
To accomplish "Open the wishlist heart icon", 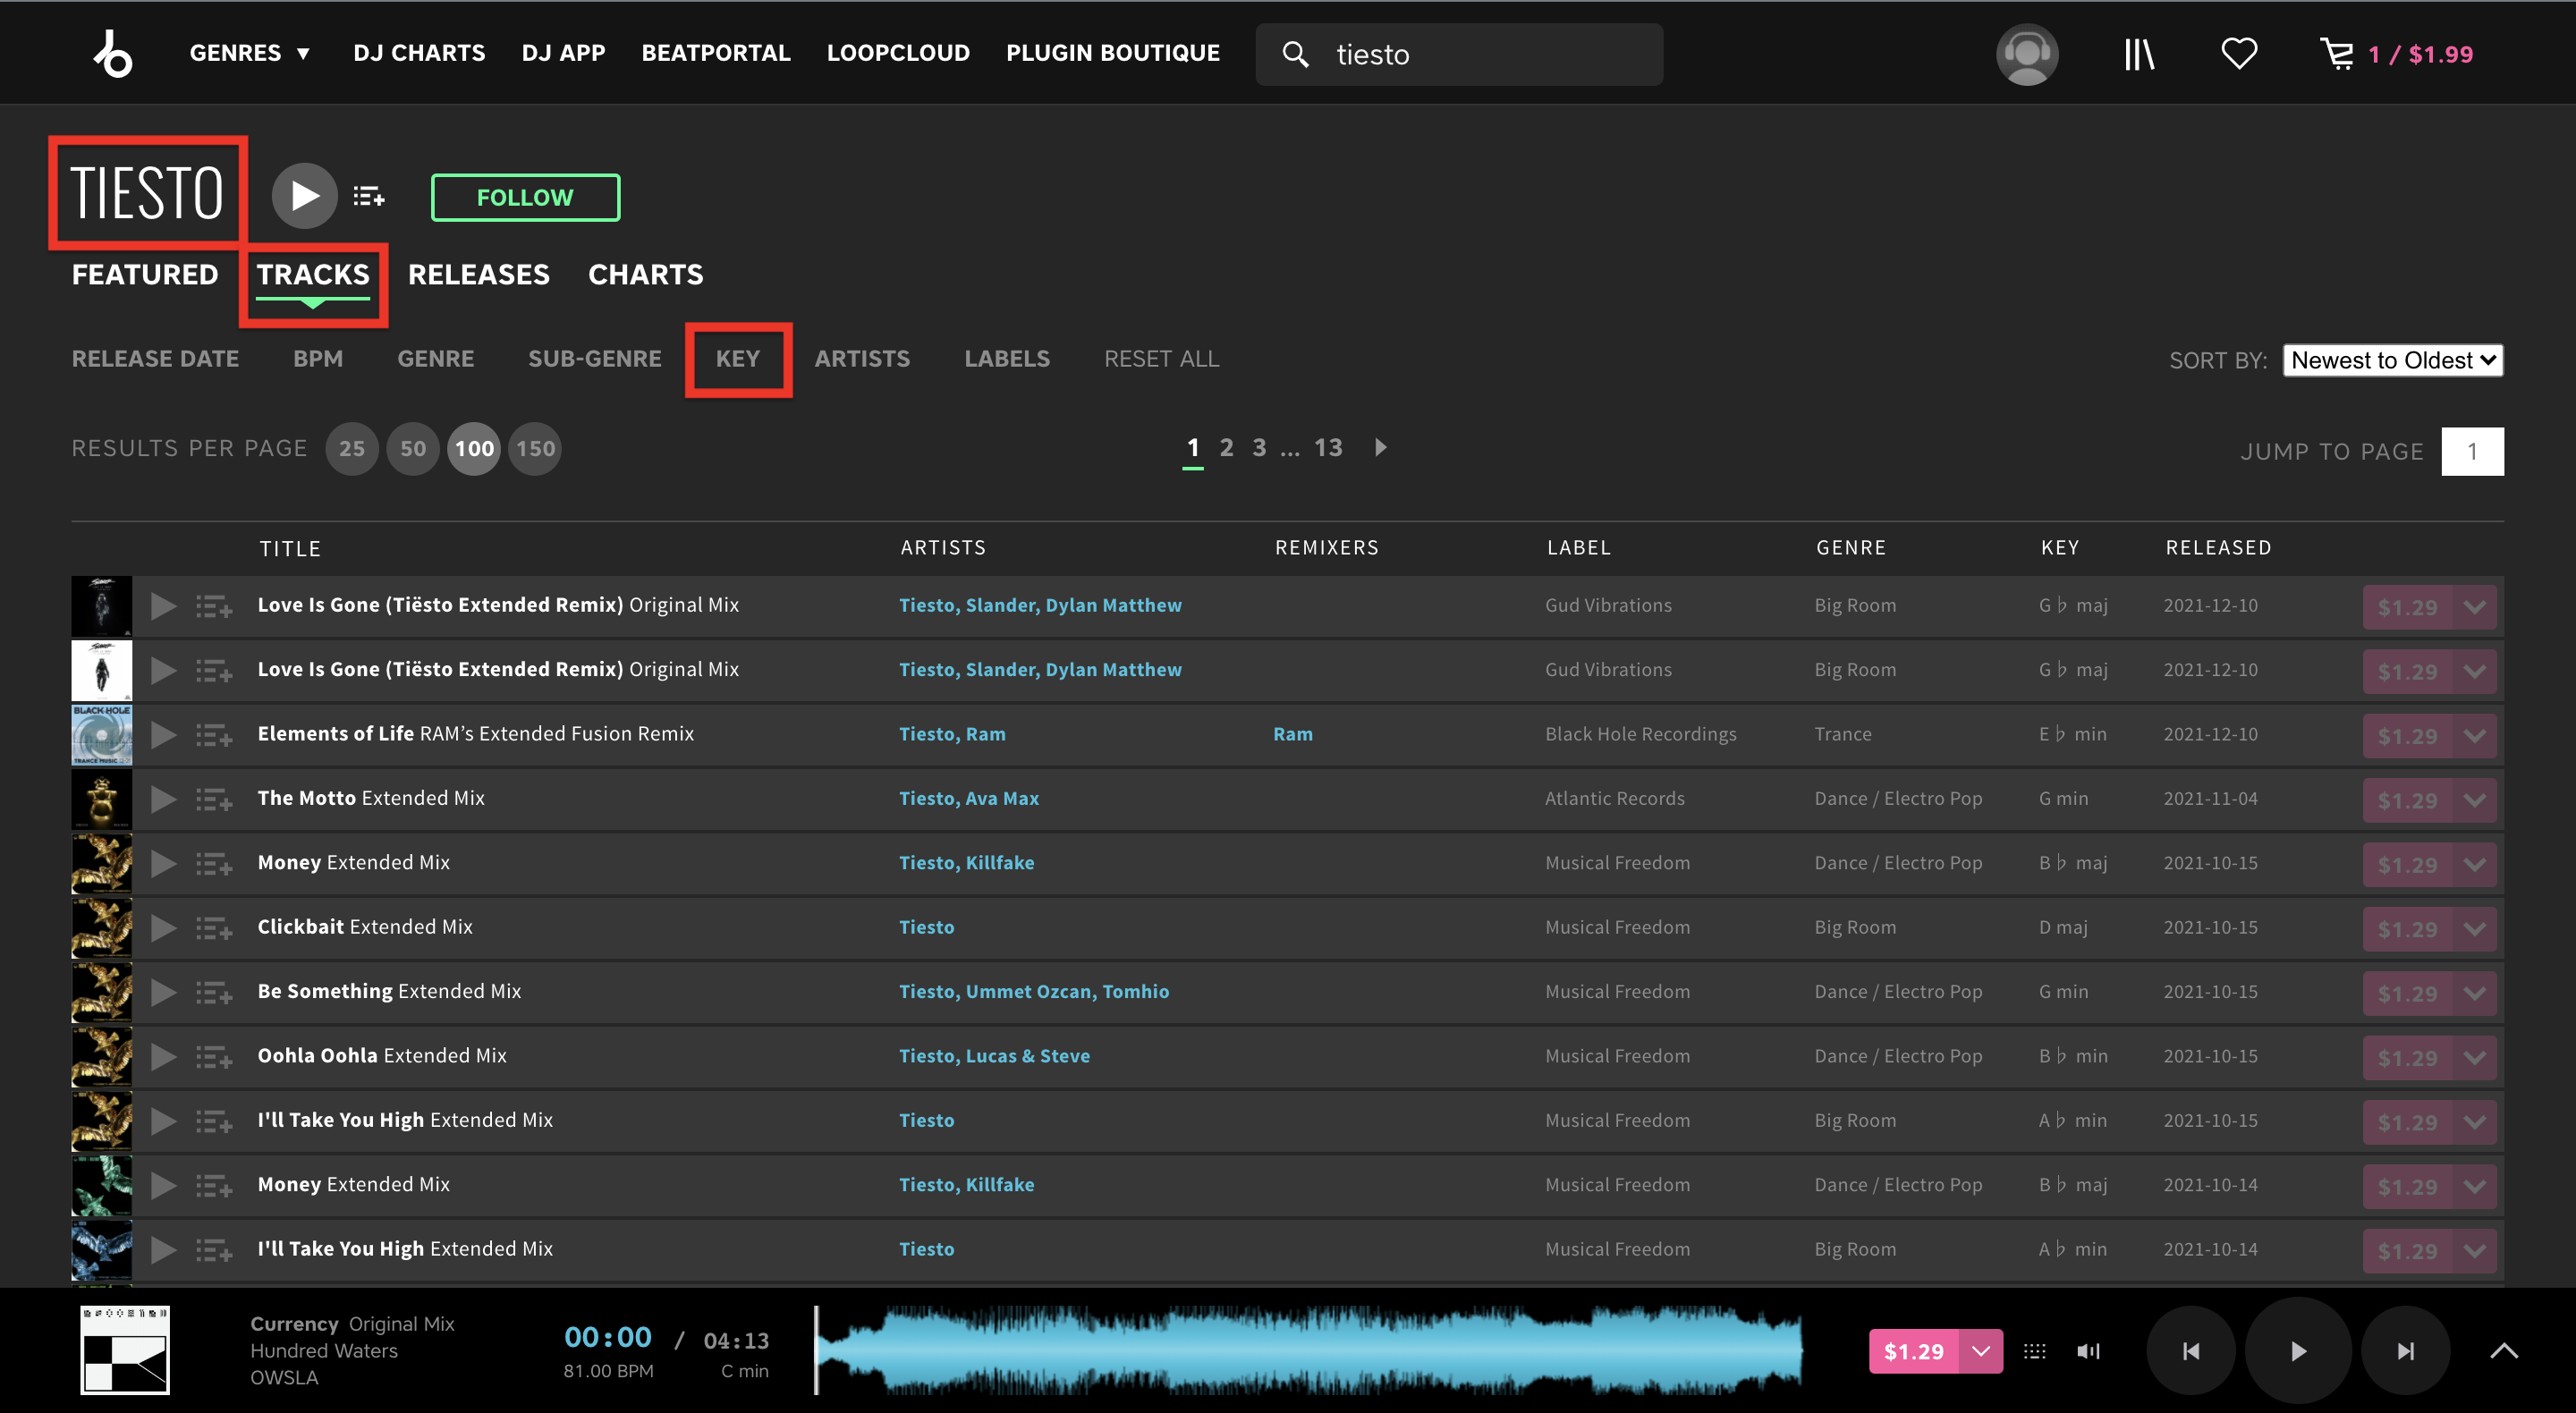I will (x=2239, y=53).
